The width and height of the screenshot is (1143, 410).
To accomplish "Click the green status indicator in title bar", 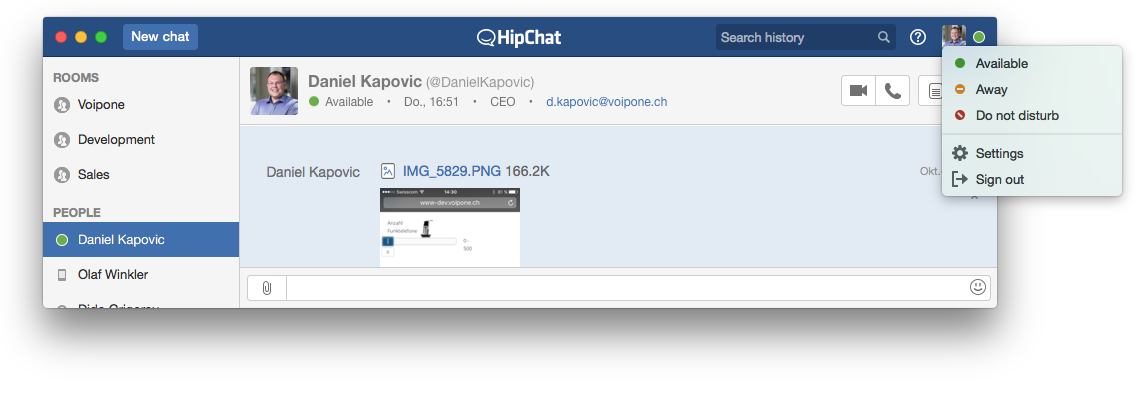I will coord(979,37).
